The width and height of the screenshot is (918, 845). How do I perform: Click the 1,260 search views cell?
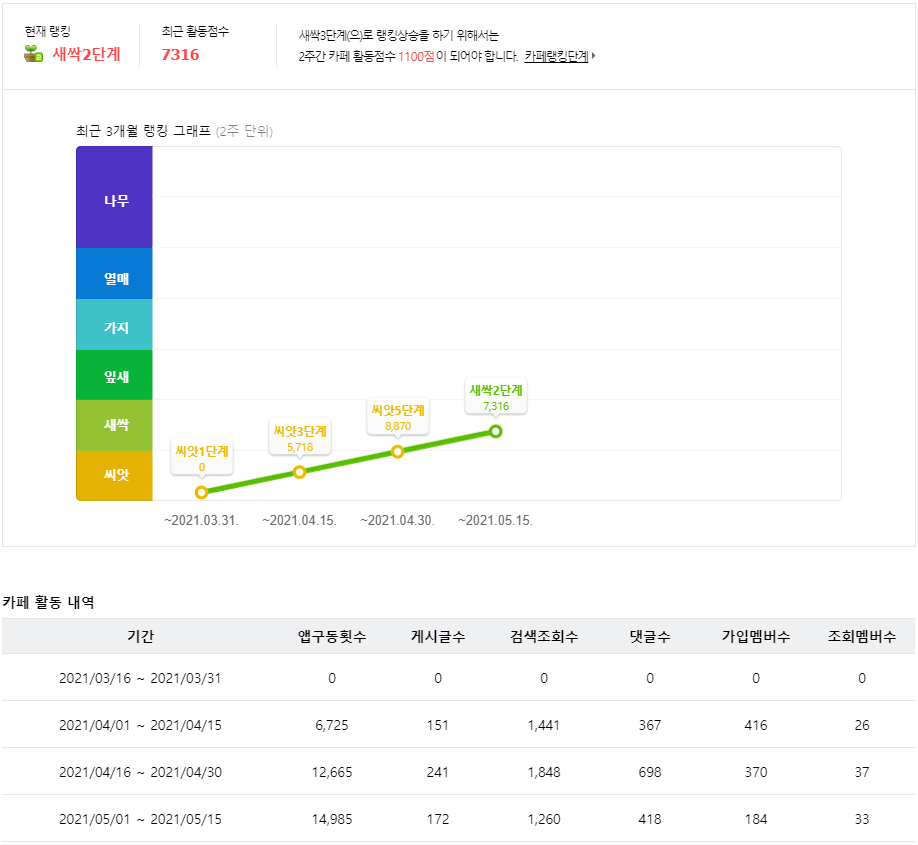click(x=544, y=819)
